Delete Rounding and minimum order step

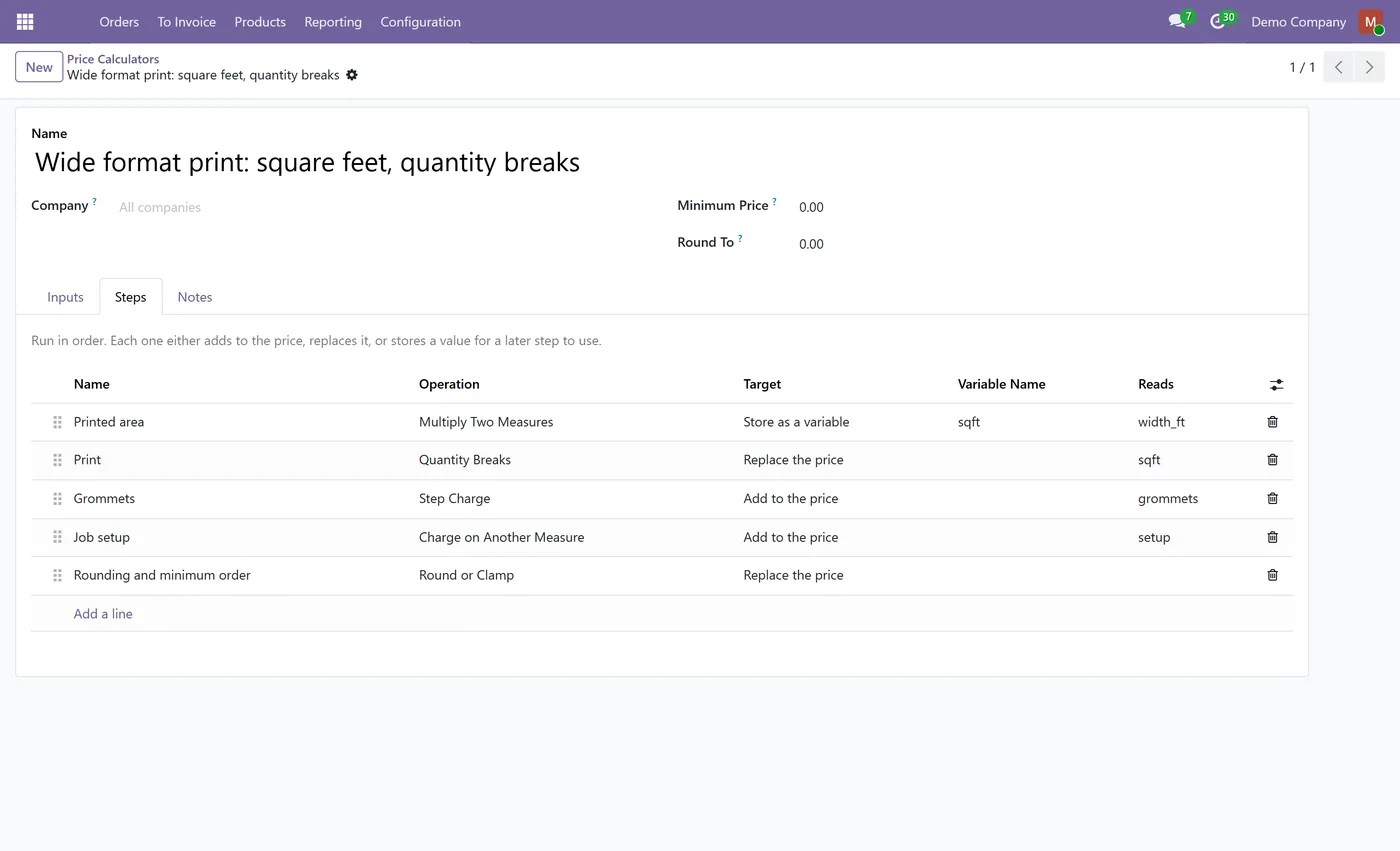tap(1272, 575)
